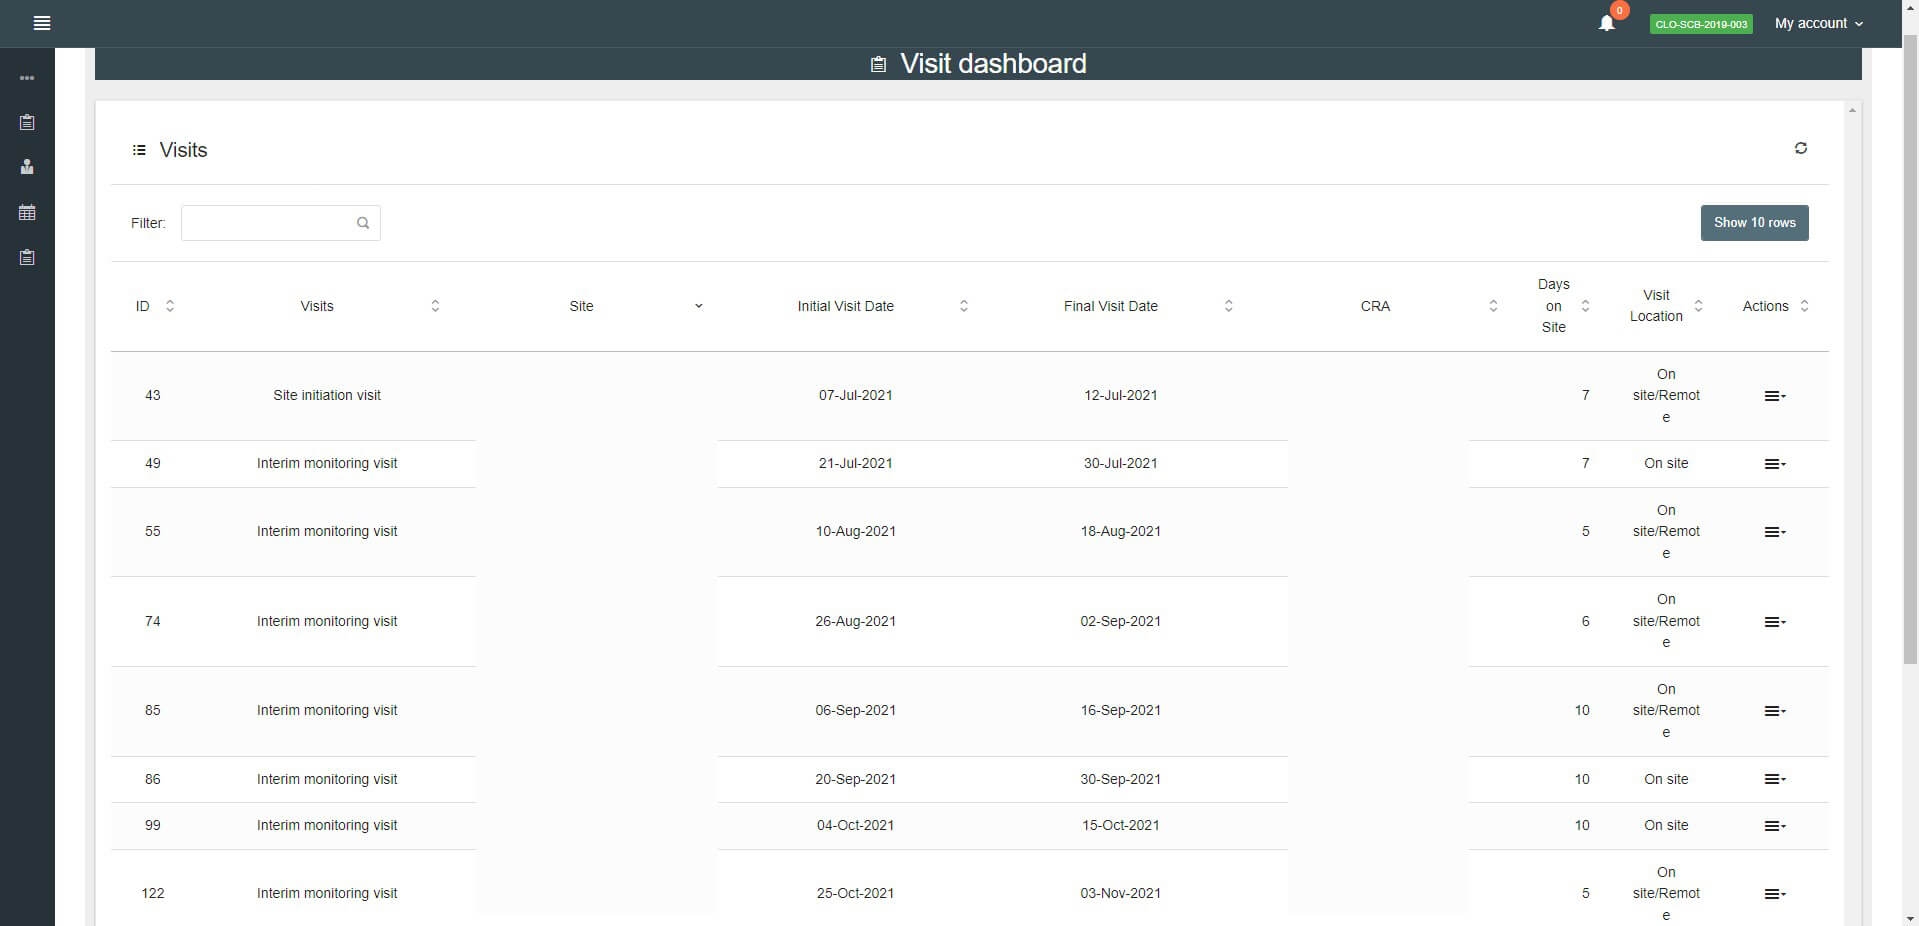Open the hamburger menu in top bar
The height and width of the screenshot is (926, 1919).
[x=42, y=23]
